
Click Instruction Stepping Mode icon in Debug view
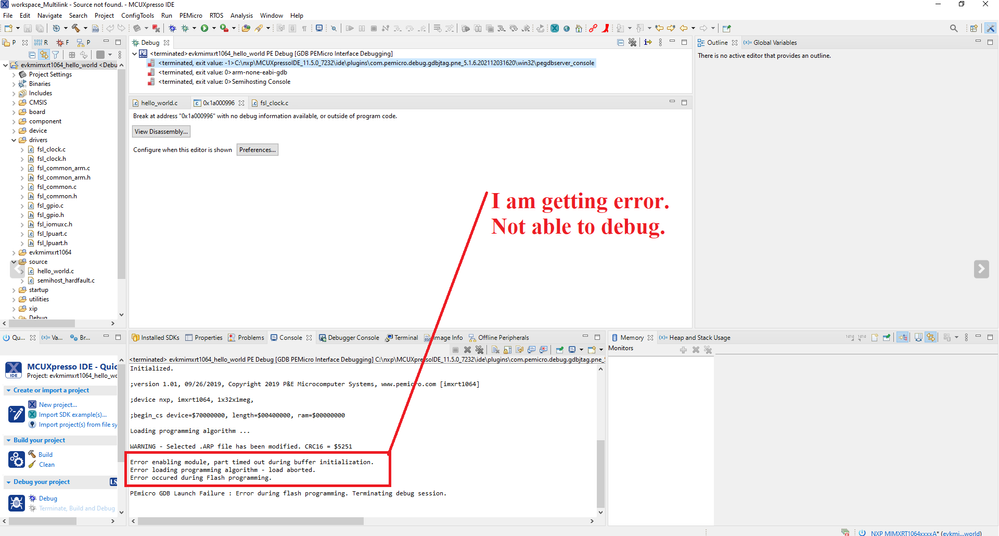[647, 43]
